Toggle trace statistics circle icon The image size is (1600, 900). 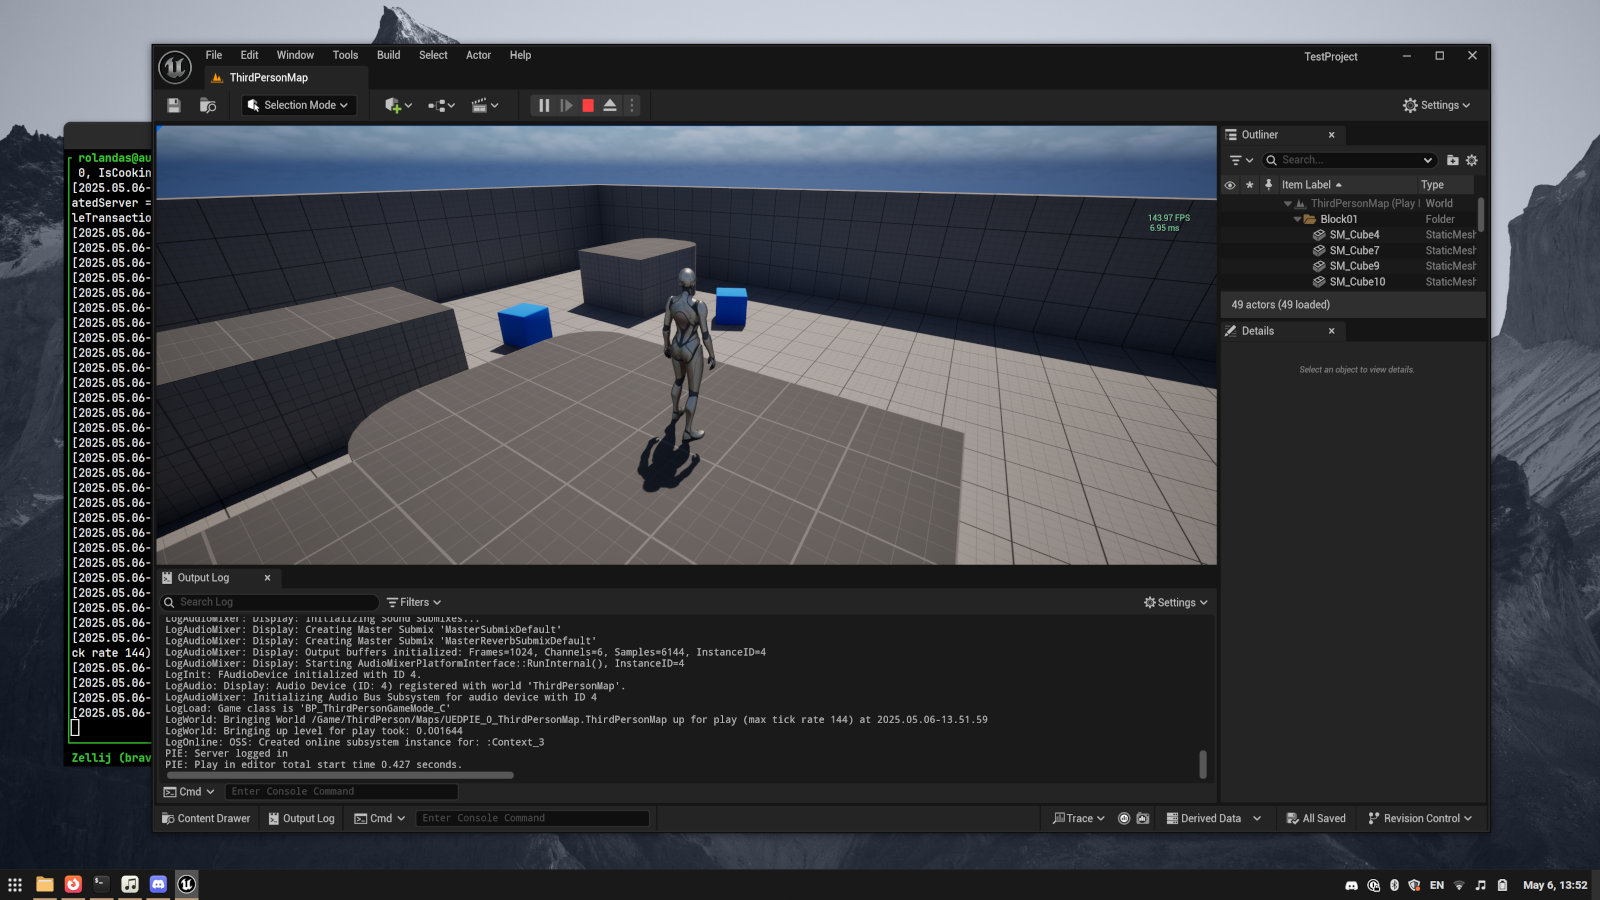(x=1124, y=818)
